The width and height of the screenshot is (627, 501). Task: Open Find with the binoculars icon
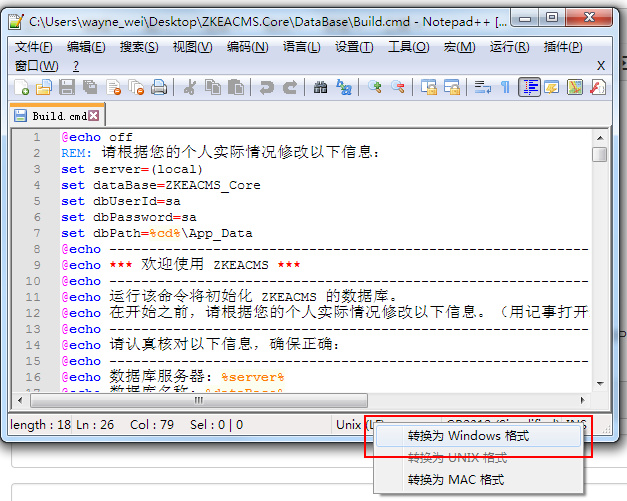coord(320,87)
